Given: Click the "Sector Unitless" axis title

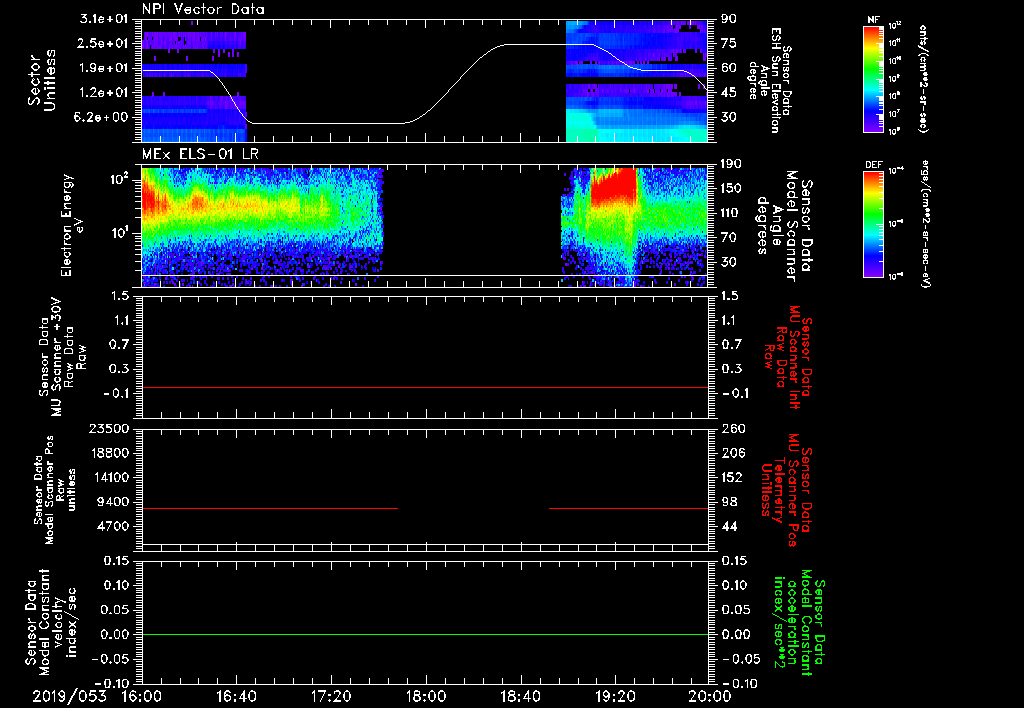Looking at the screenshot, I should point(42,80).
